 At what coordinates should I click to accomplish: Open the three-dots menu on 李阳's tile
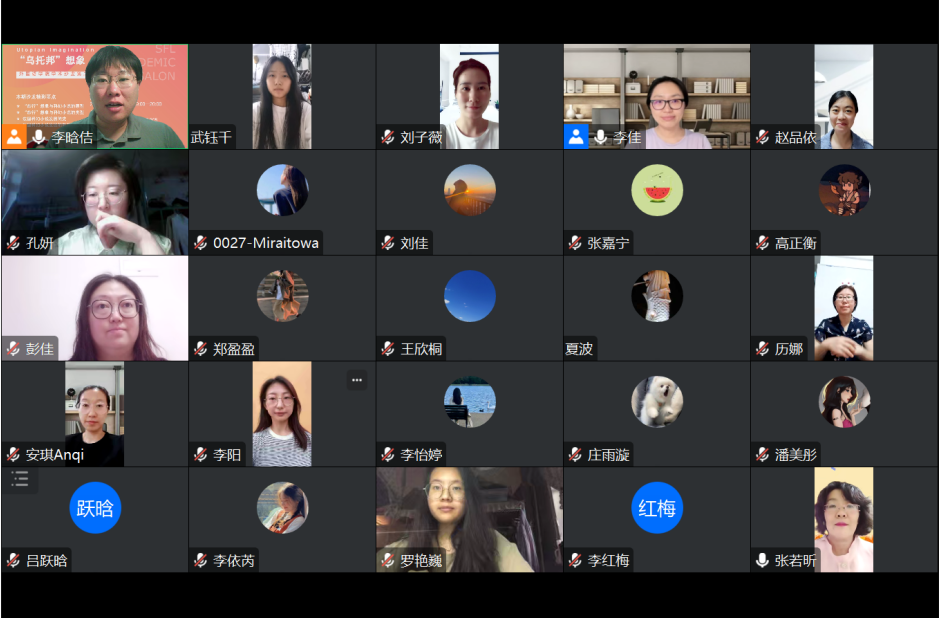point(357,380)
